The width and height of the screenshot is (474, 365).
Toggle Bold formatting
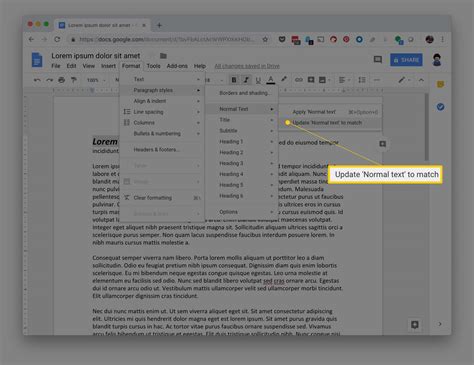click(234, 80)
